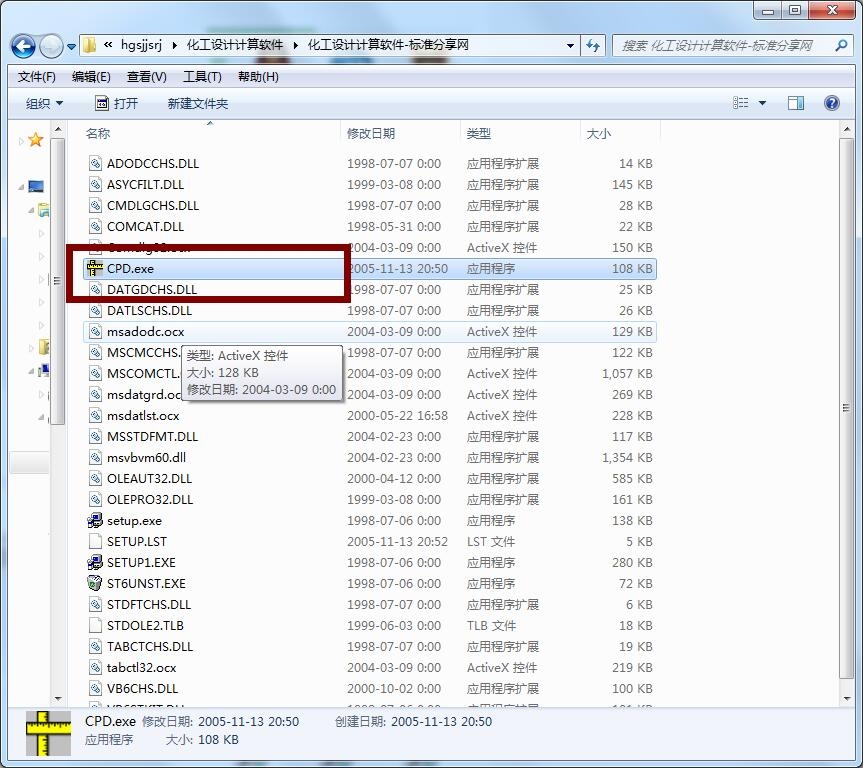Select msvbvm60.dll file icon

click(x=95, y=457)
